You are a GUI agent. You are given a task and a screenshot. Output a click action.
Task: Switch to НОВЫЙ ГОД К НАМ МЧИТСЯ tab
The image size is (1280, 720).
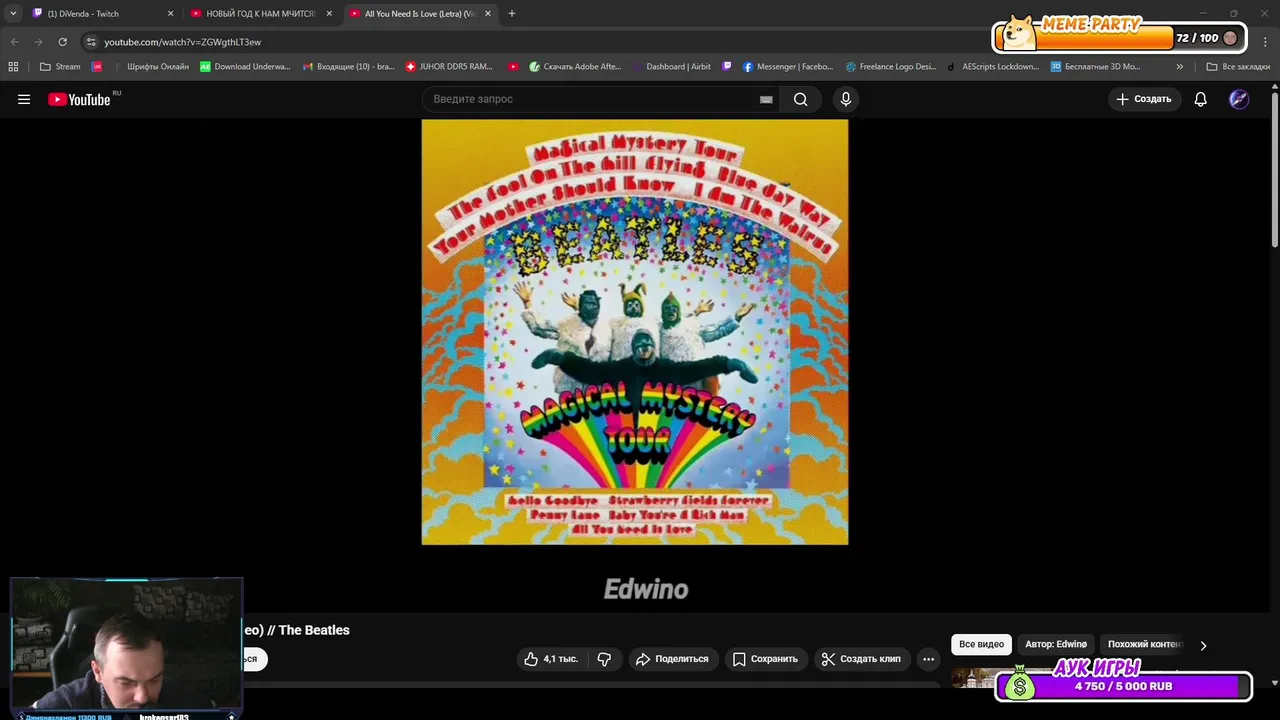260,14
